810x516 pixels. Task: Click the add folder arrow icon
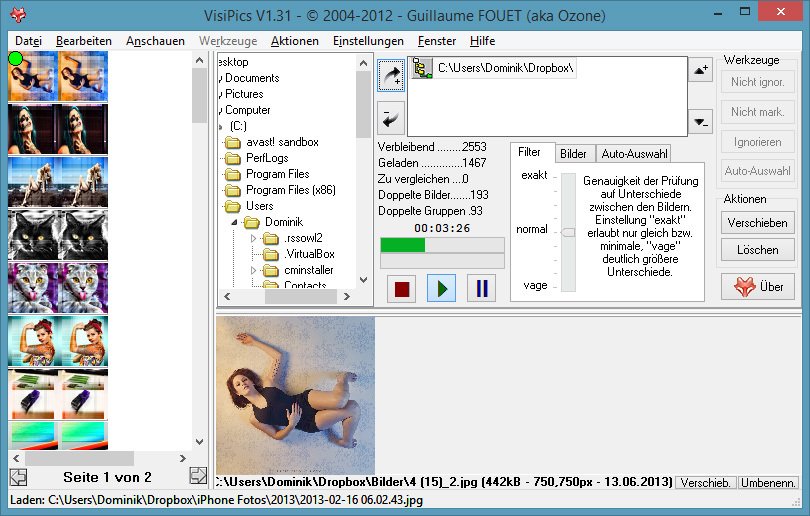391,76
